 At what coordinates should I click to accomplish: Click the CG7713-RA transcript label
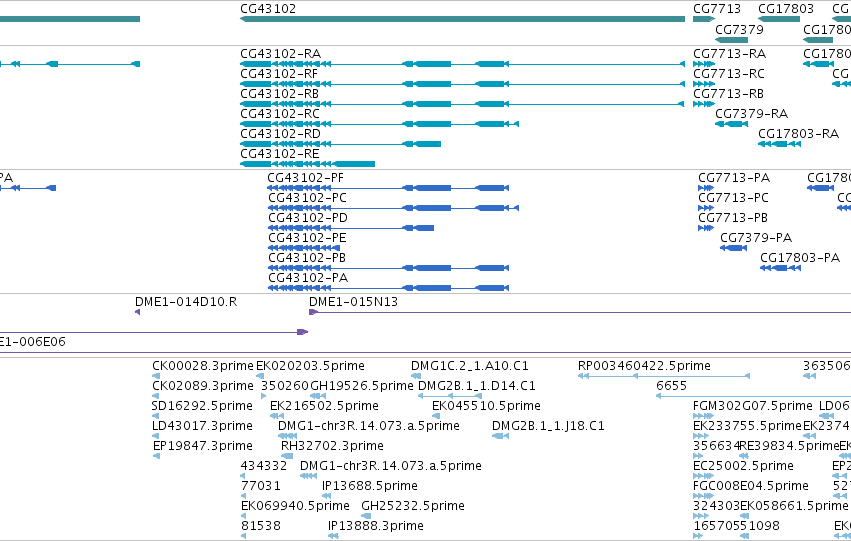[x=729, y=54]
